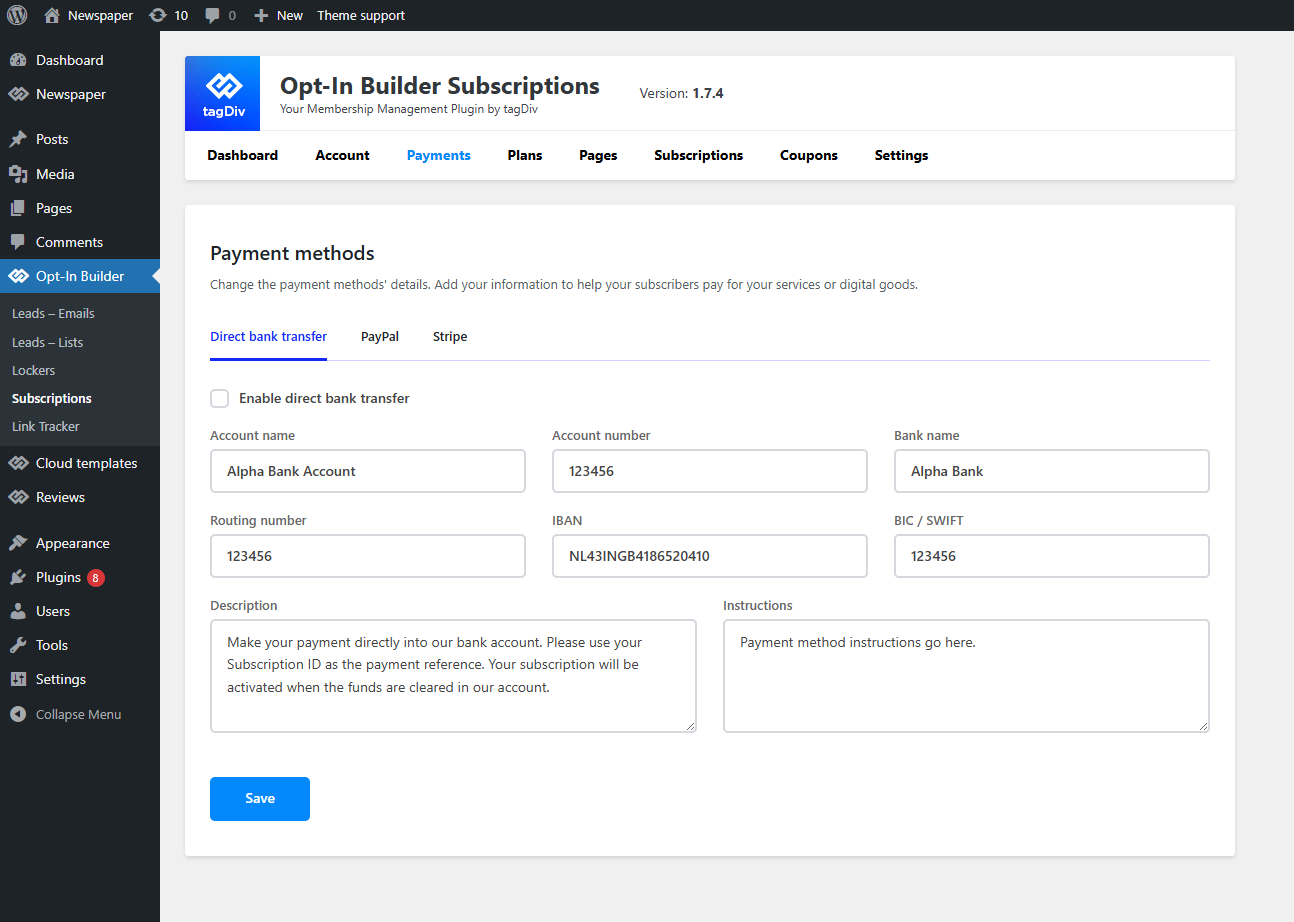This screenshot has width=1294, height=922.
Task: Click the Media sidebar icon
Action: [x=18, y=174]
